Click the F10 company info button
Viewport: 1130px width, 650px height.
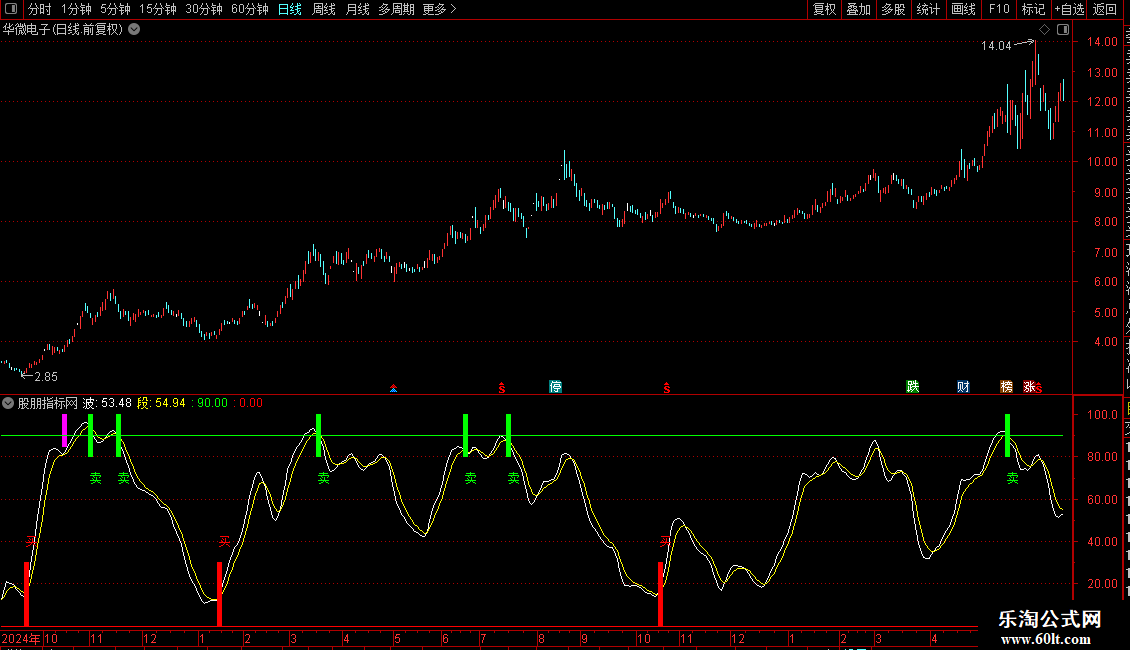[999, 9]
